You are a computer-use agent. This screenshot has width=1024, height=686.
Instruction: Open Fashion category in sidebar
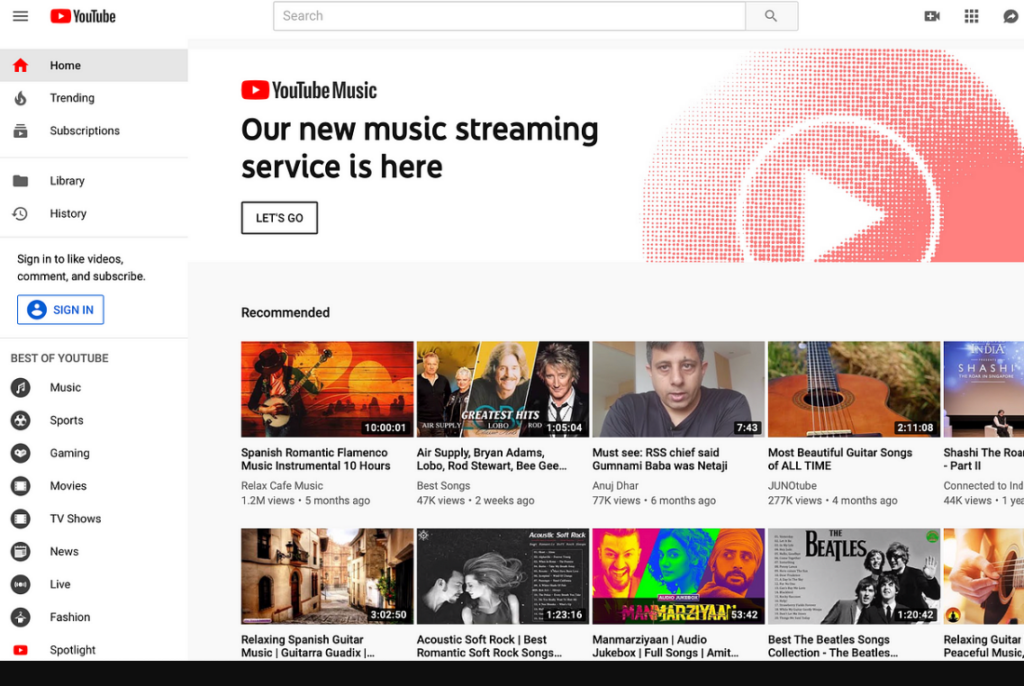[x=94, y=617]
